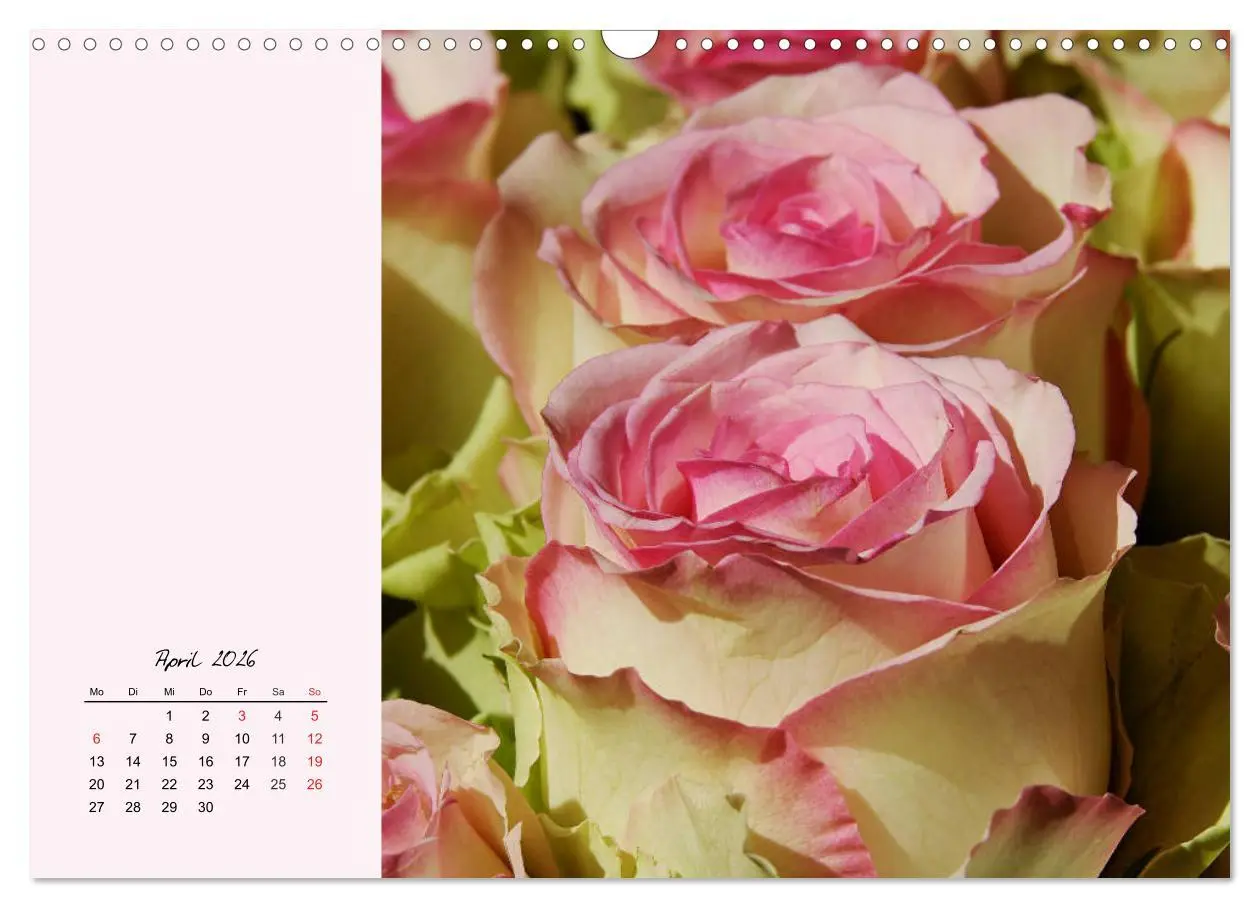Click date 4 in the calendar
The width and height of the screenshot is (1260, 908).
coord(278,716)
